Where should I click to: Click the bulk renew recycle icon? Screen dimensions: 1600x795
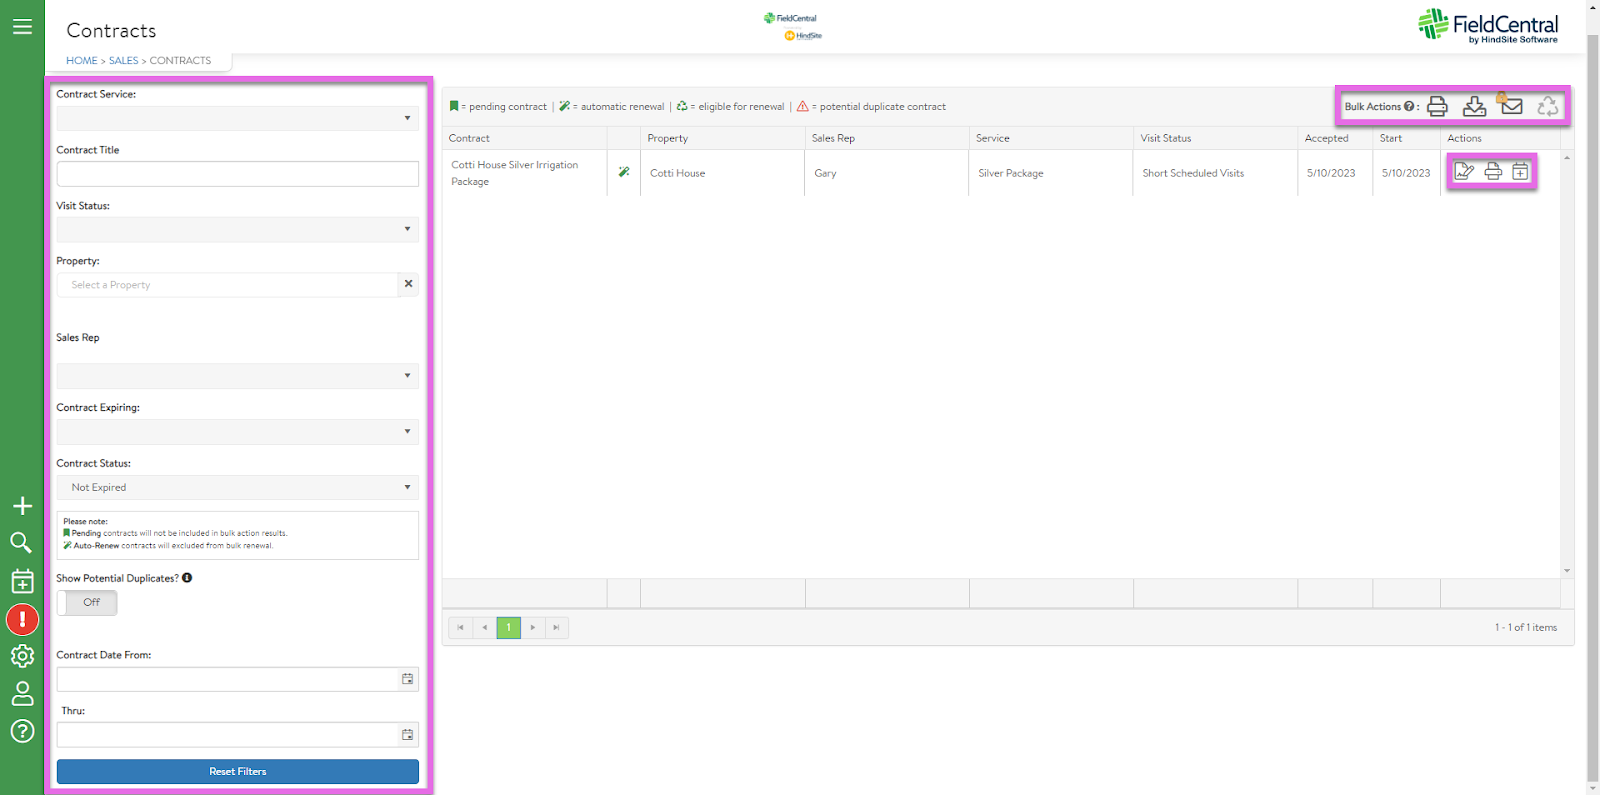tap(1548, 106)
